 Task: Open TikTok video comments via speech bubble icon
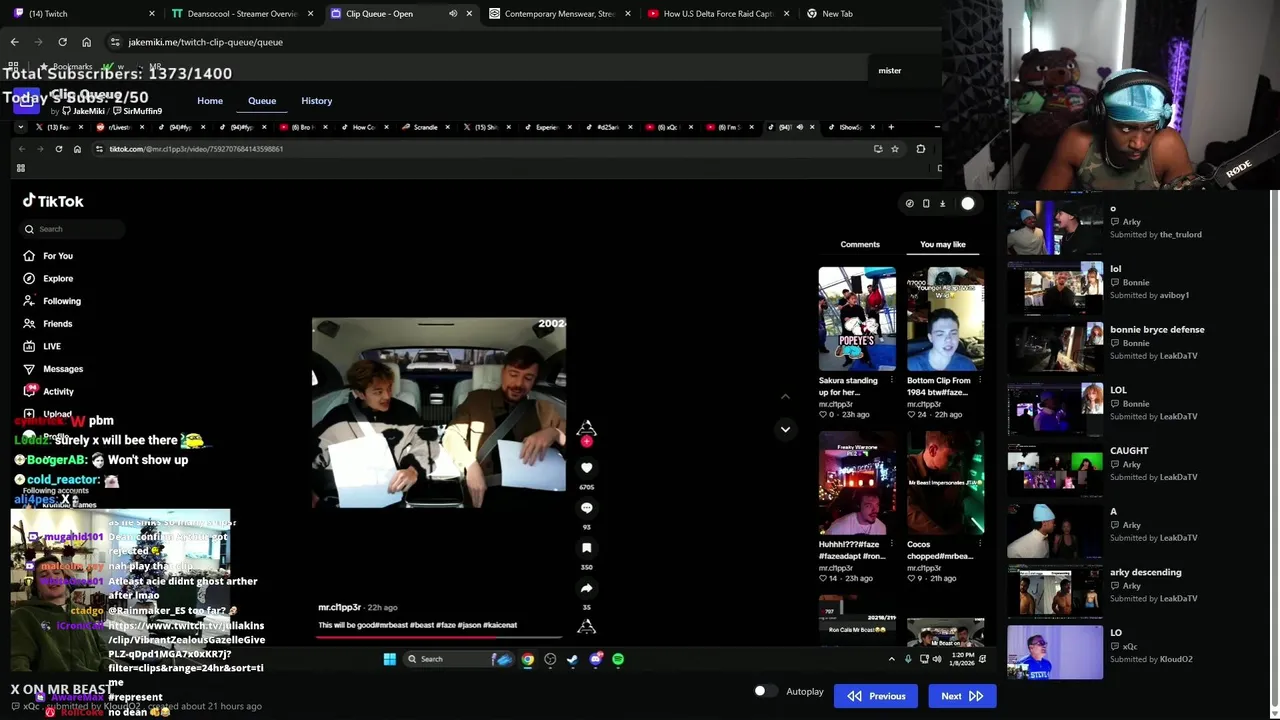pos(587,508)
